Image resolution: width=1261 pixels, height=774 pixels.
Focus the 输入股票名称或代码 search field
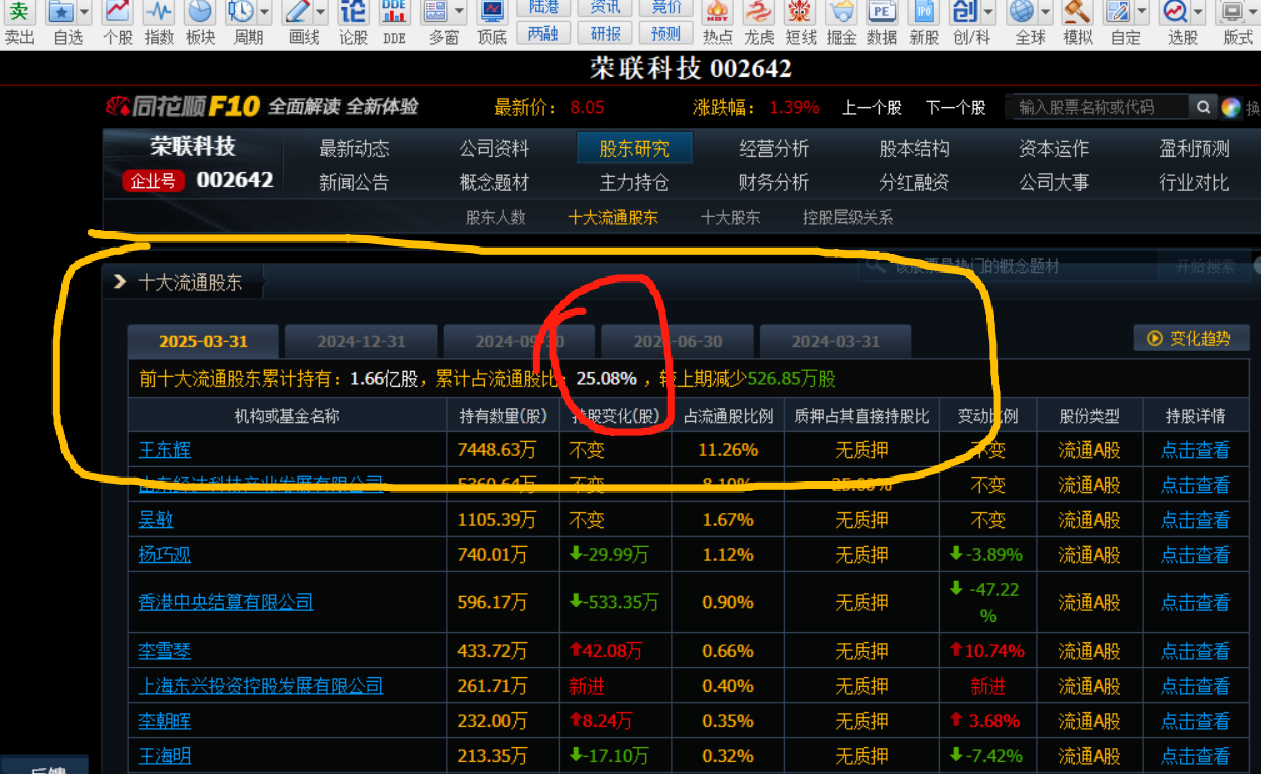click(x=1097, y=107)
